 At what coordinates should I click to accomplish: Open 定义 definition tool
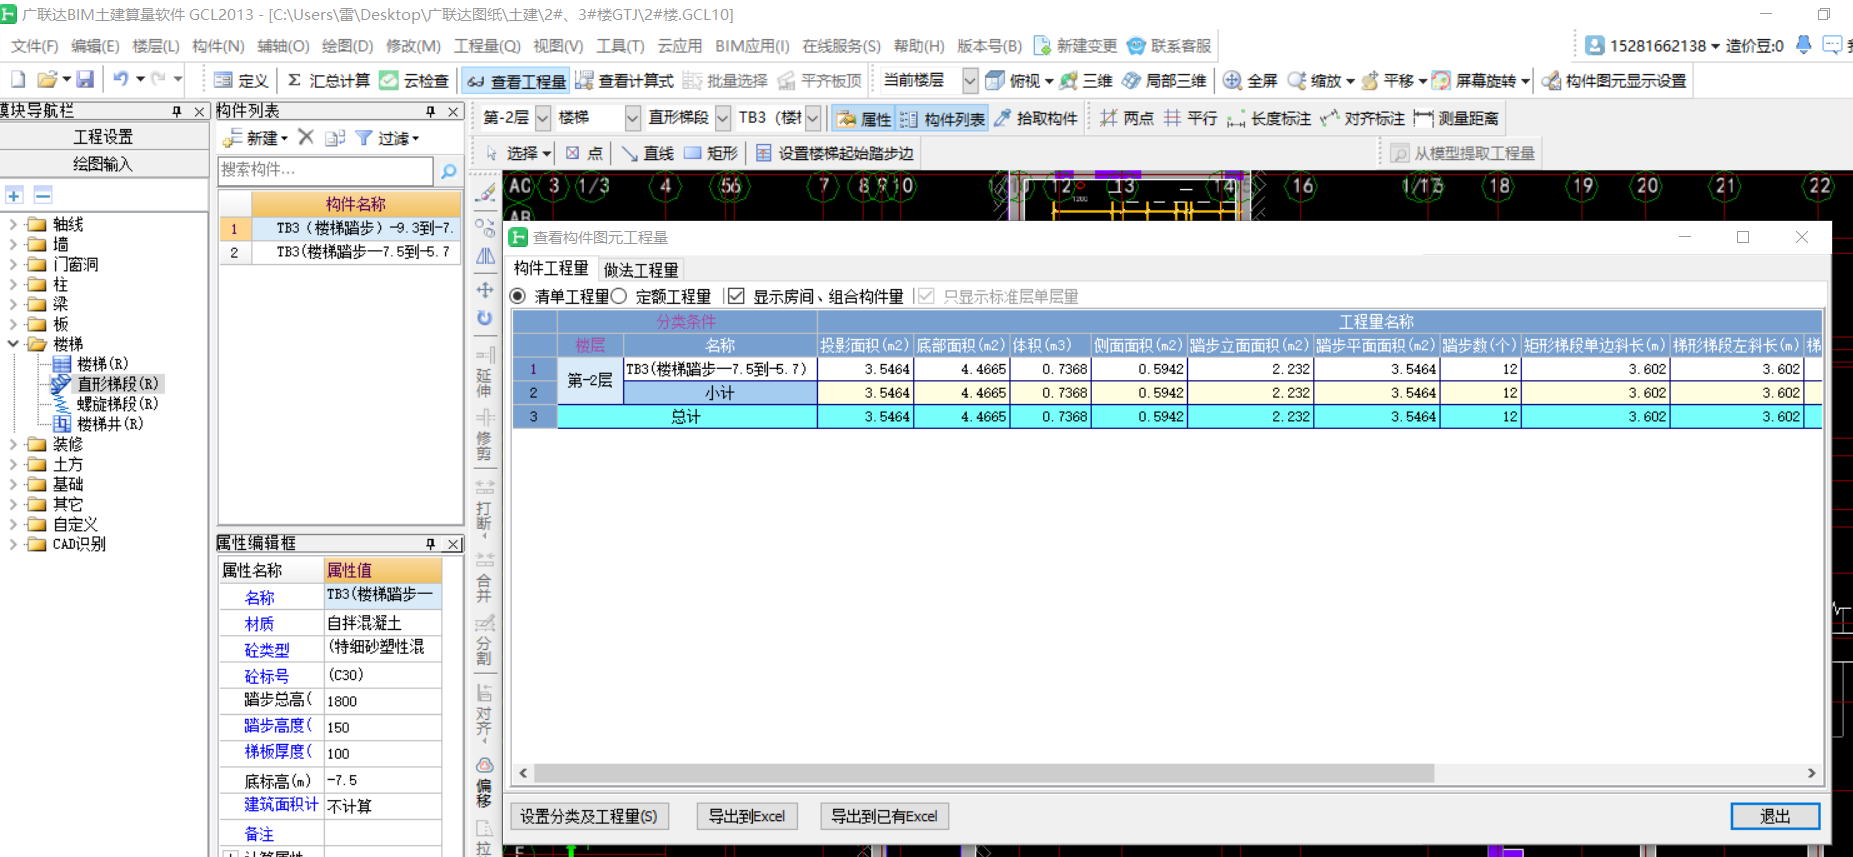(241, 81)
